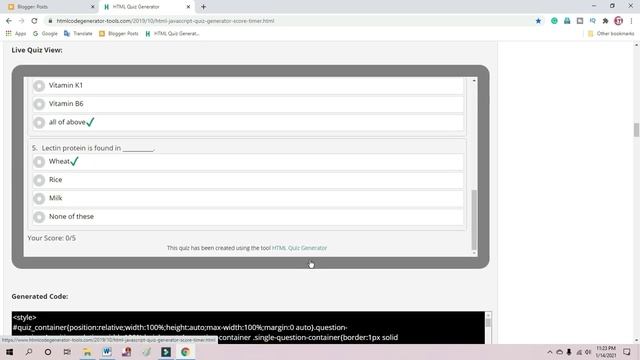The width and height of the screenshot is (640, 360).
Task: Open the green Camtasia taskbar icon
Action: coord(166,352)
